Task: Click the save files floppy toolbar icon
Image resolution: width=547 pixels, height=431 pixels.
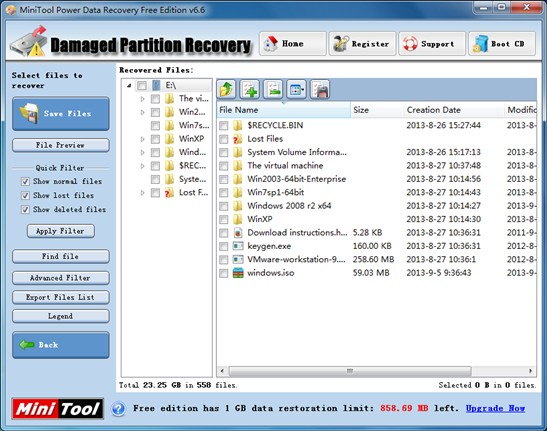Action: click(x=320, y=89)
